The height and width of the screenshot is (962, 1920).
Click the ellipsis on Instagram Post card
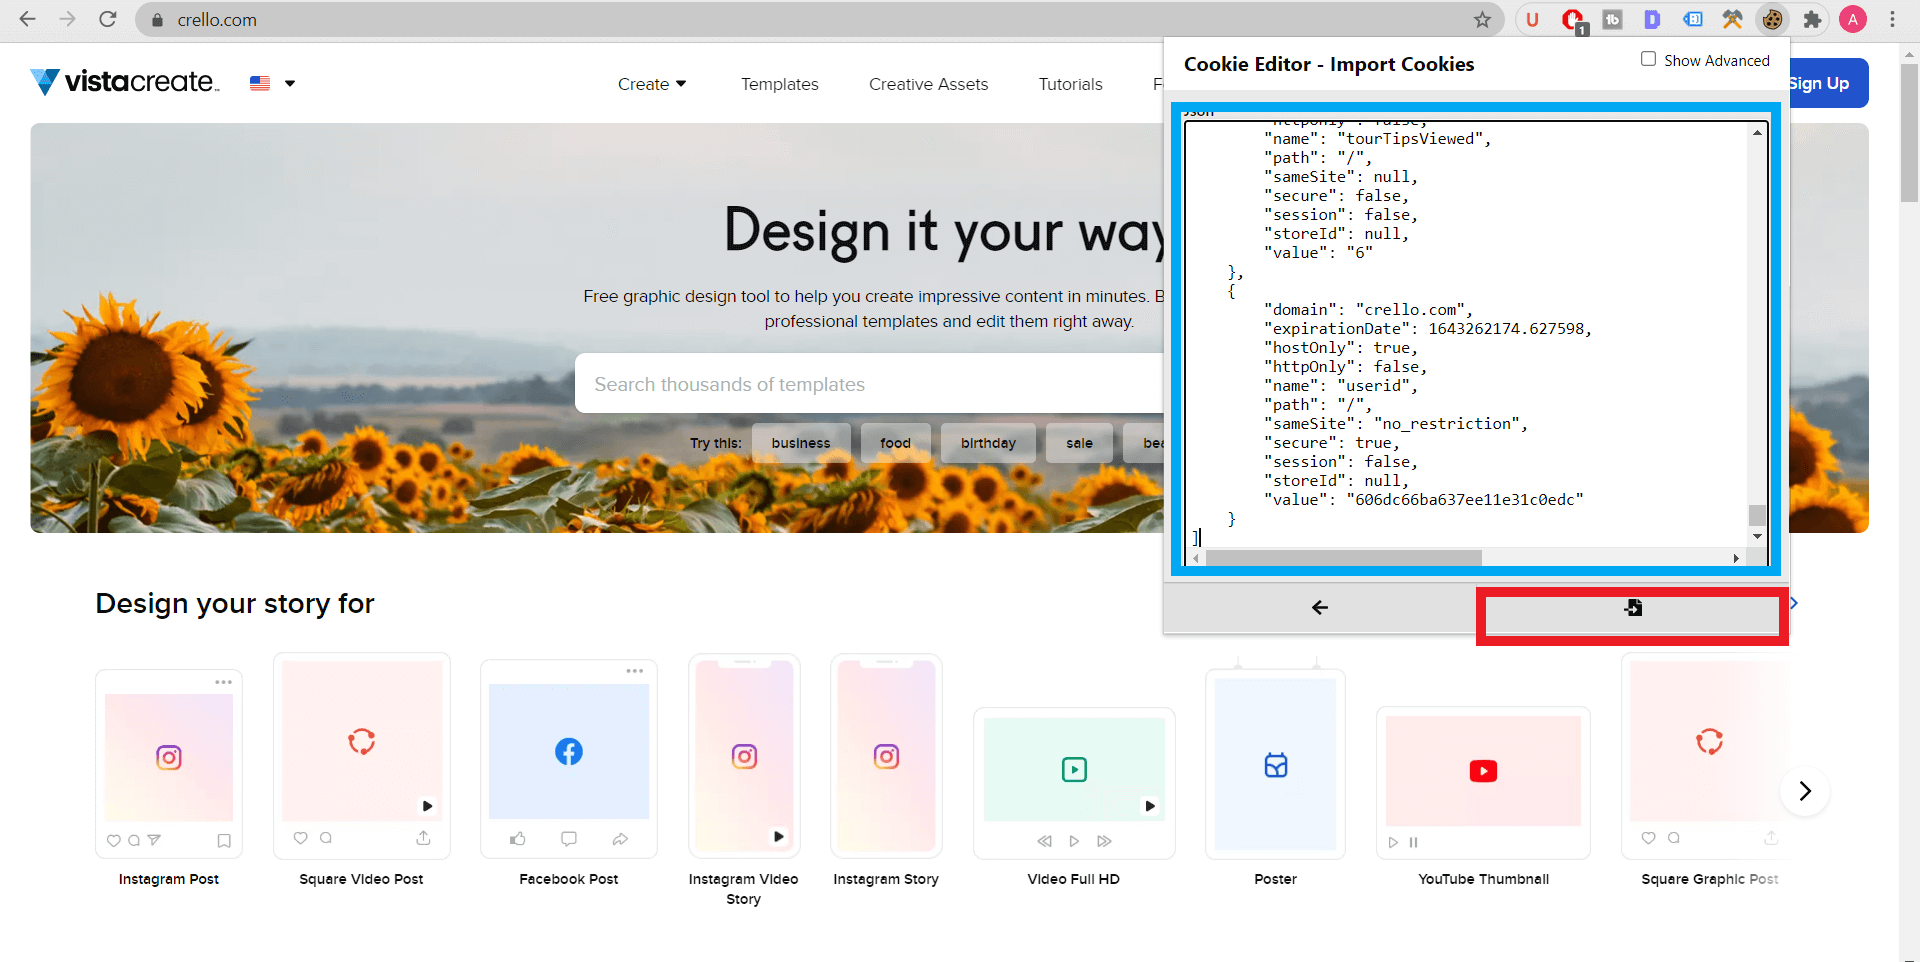[223, 682]
